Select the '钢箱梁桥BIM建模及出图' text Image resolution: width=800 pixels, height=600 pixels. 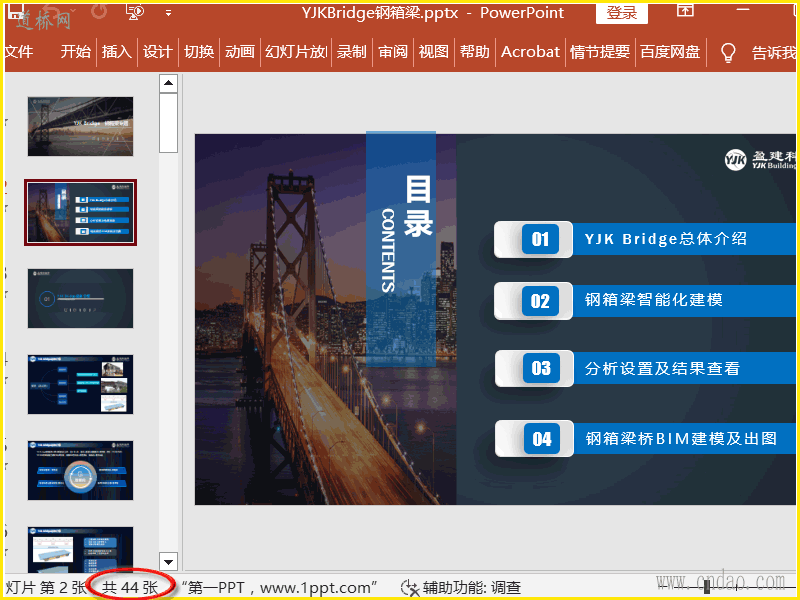681,438
